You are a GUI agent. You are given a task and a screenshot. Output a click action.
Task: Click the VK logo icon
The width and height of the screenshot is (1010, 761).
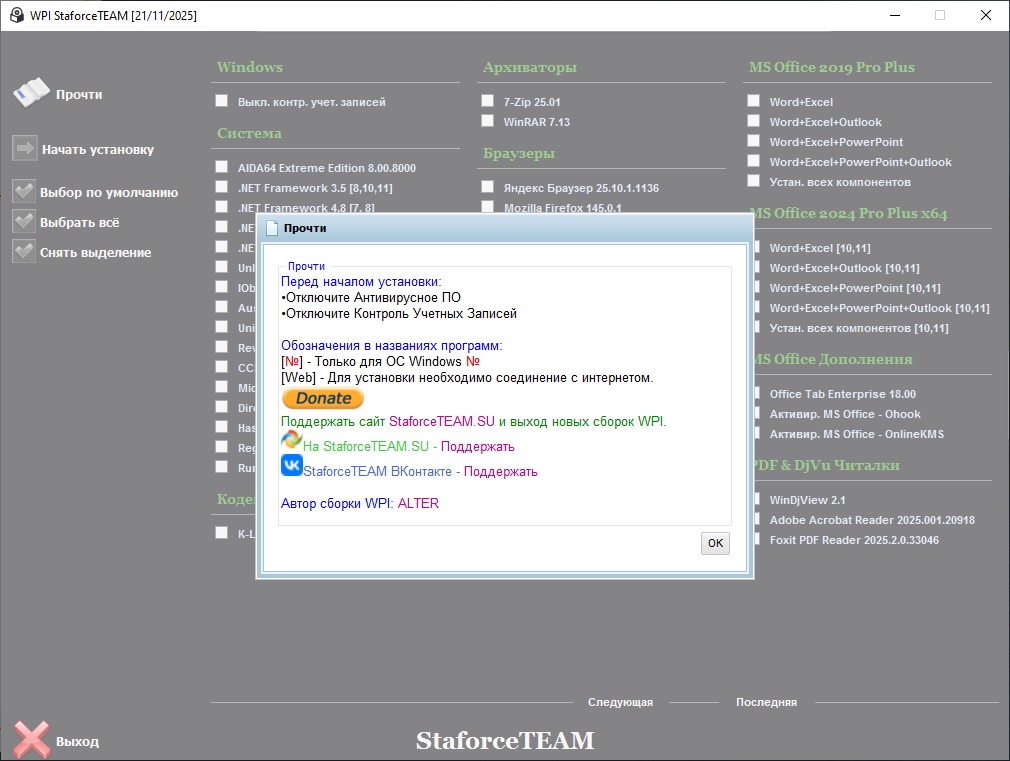pos(291,465)
